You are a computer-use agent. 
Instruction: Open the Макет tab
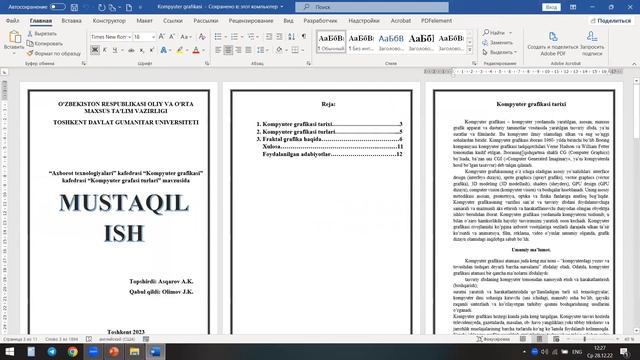[144, 21]
